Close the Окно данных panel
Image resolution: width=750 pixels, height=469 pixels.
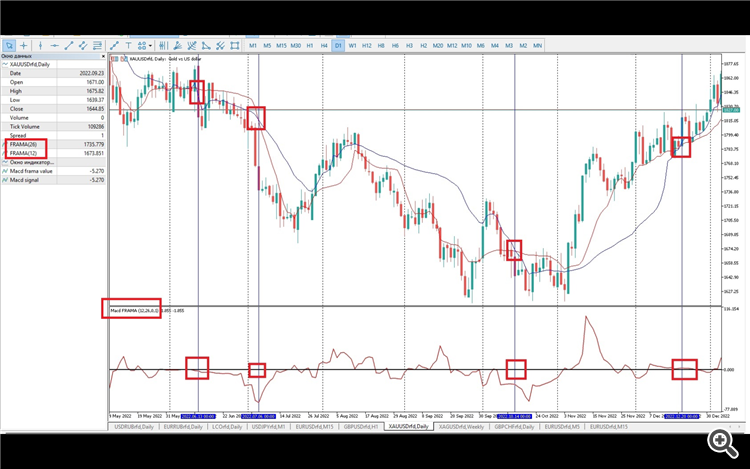103,56
